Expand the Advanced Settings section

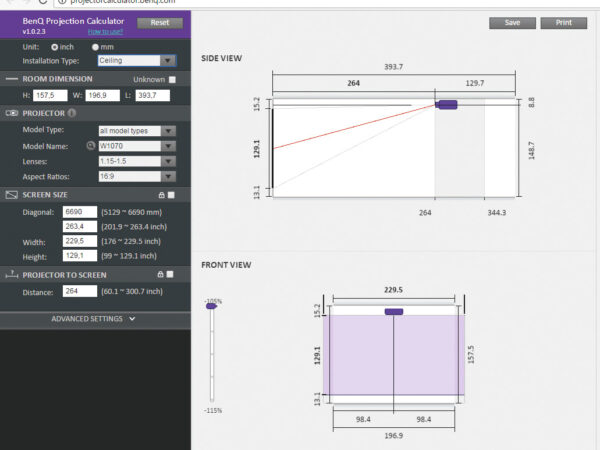coord(93,319)
